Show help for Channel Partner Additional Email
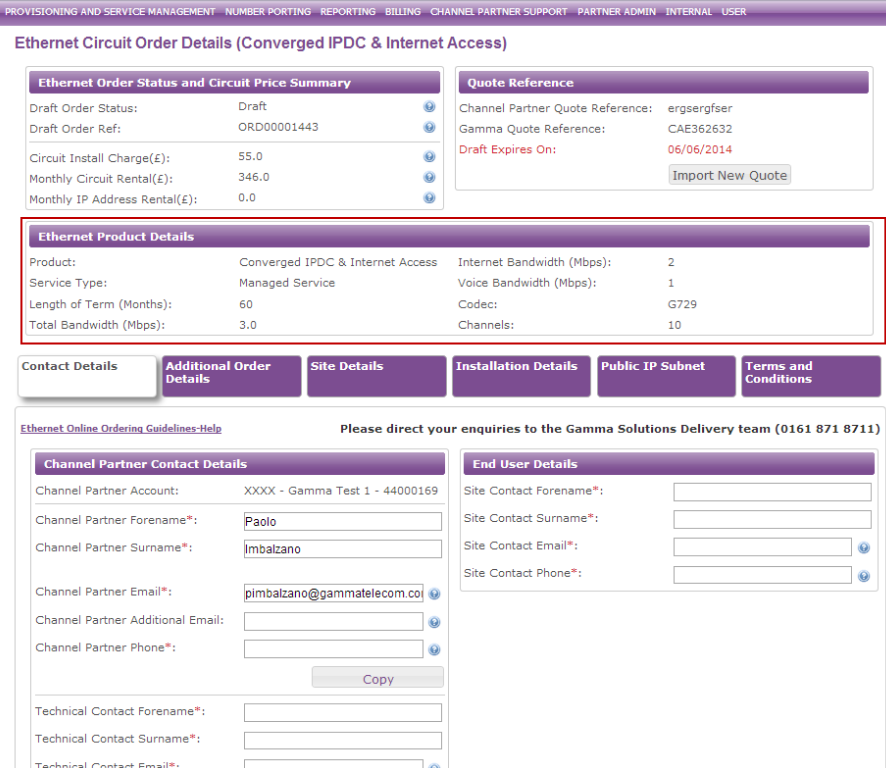 (434, 622)
